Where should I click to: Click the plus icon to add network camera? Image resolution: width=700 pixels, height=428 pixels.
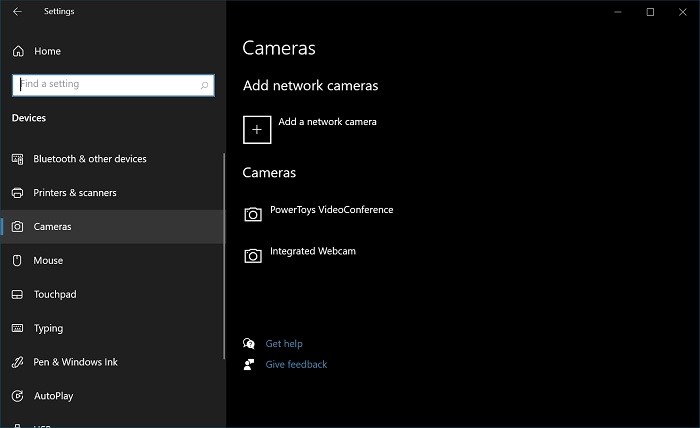(x=257, y=130)
